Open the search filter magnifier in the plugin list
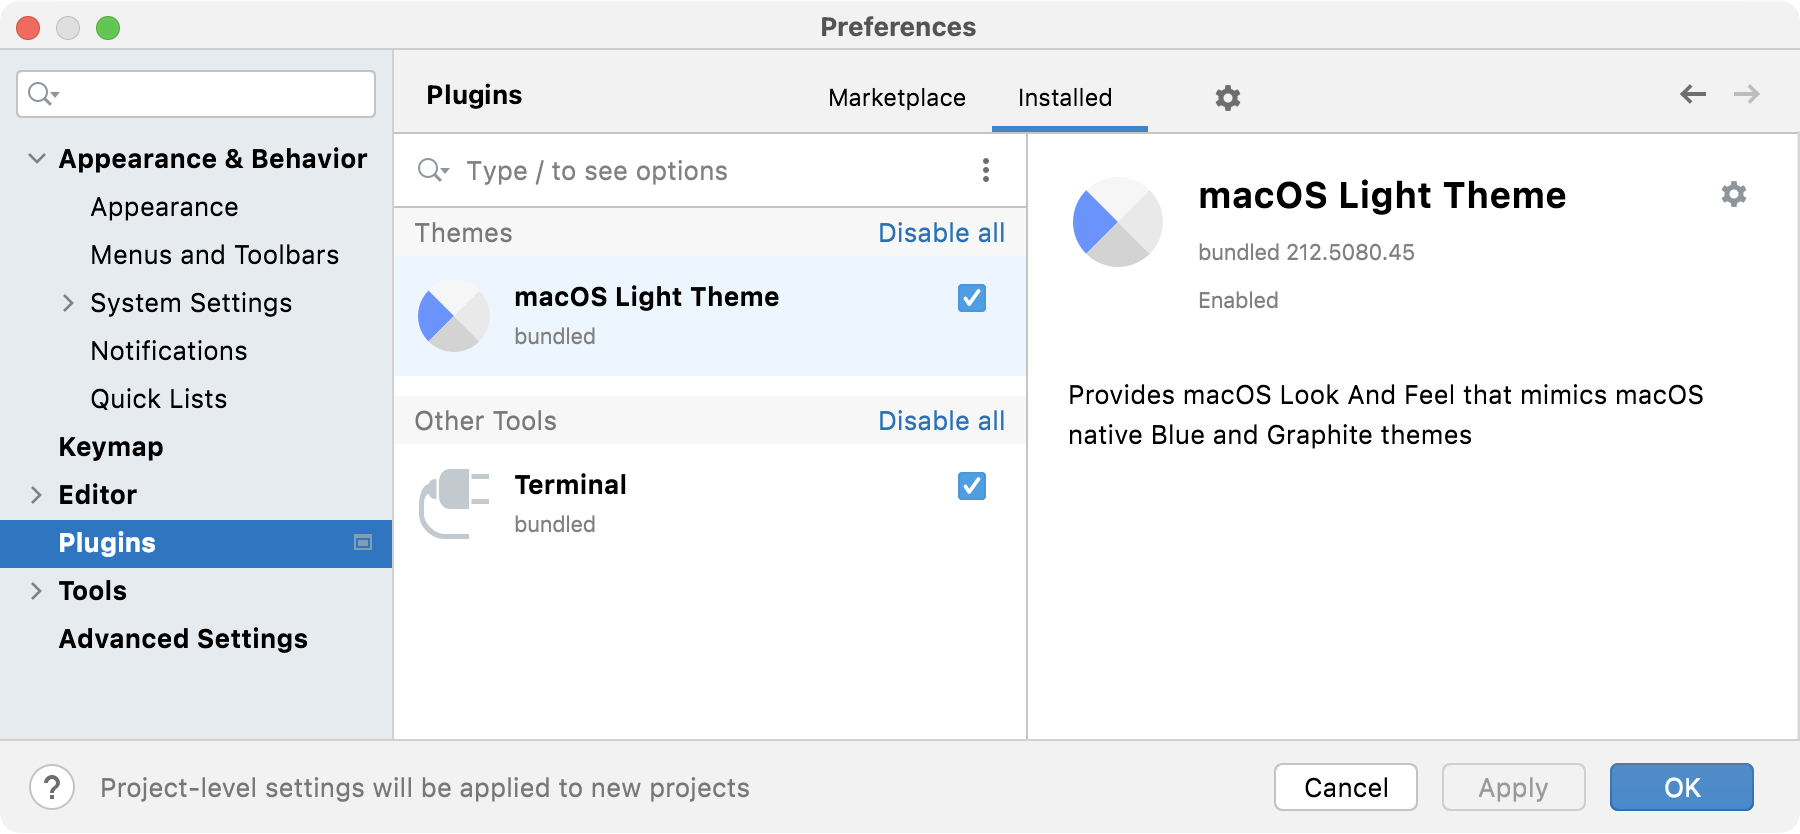This screenshot has width=1800, height=834. coord(432,170)
